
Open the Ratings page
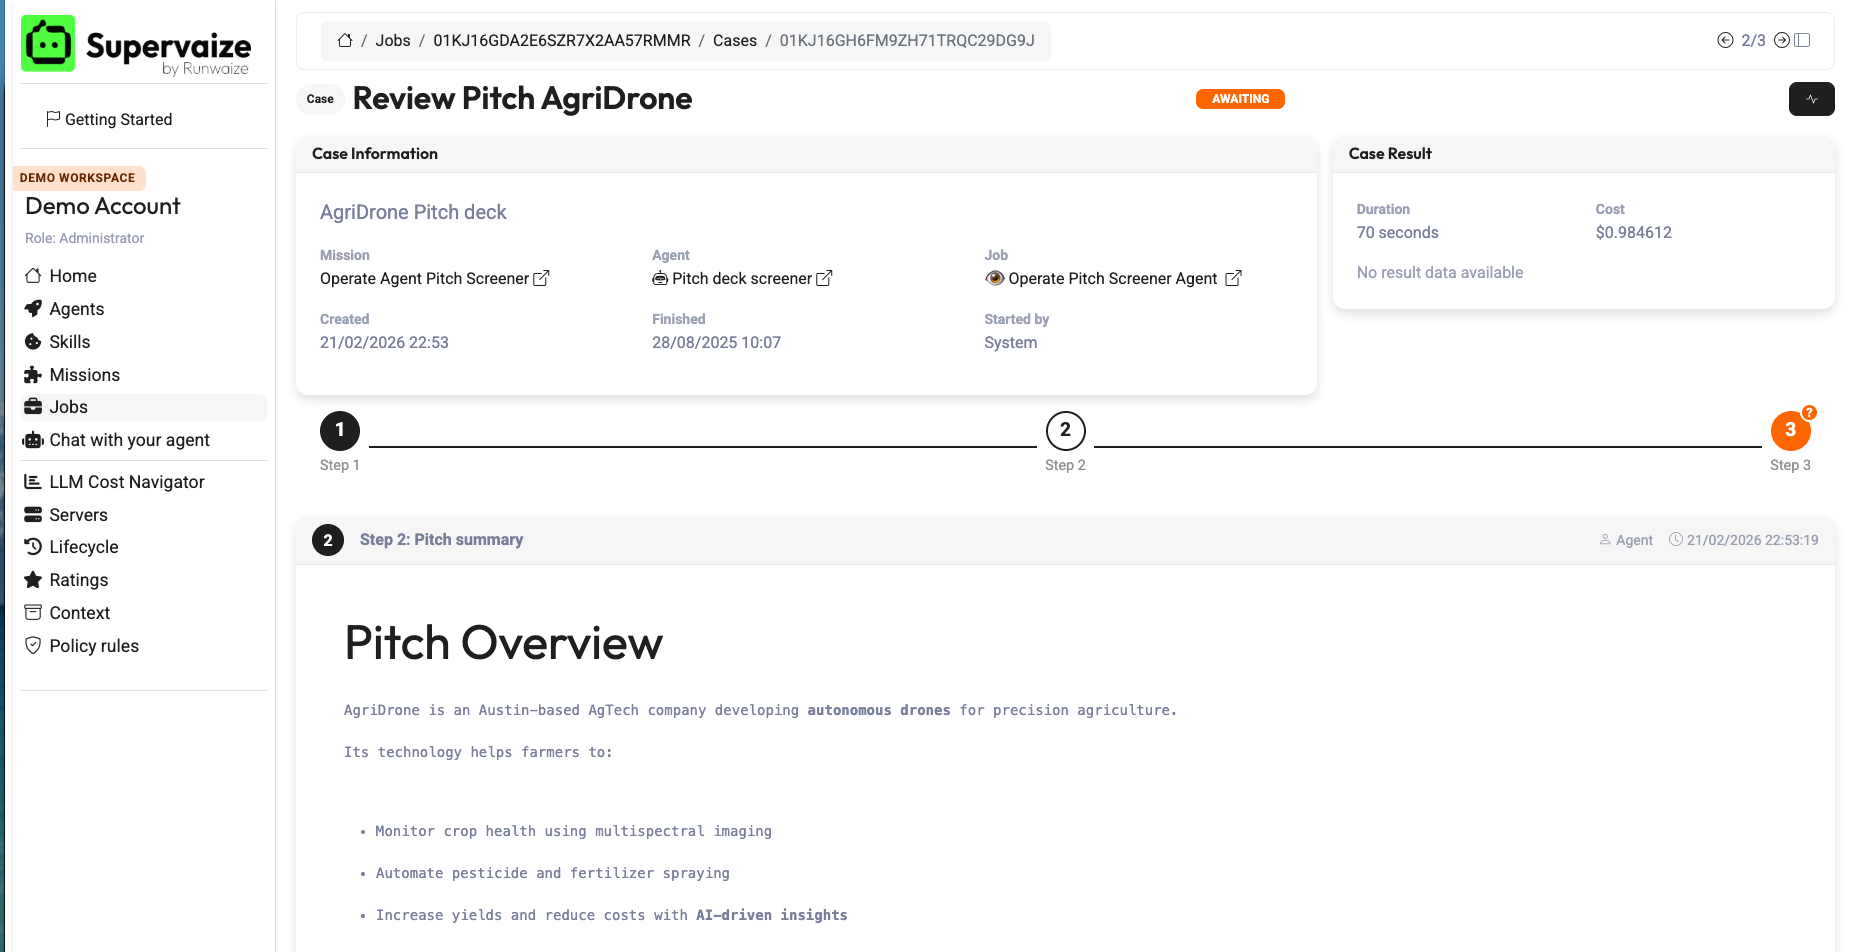(x=78, y=580)
